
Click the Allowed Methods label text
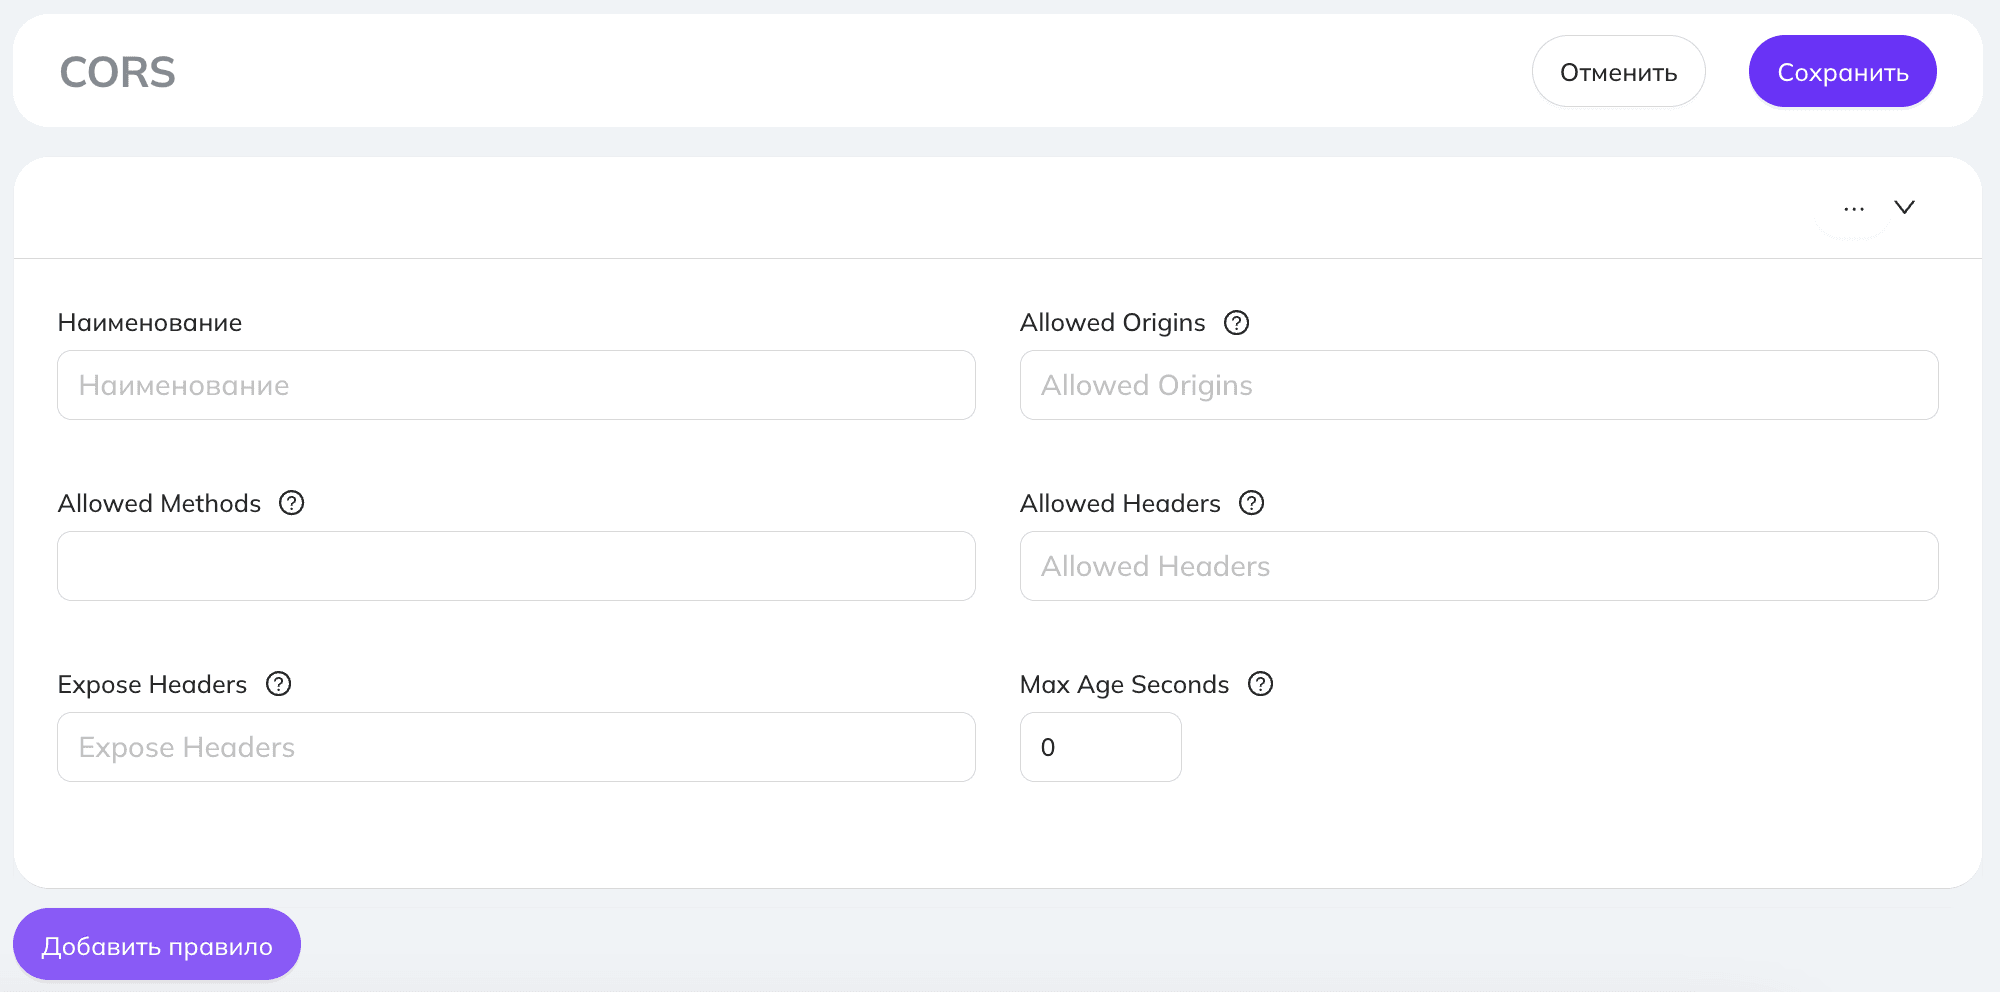[x=159, y=503]
